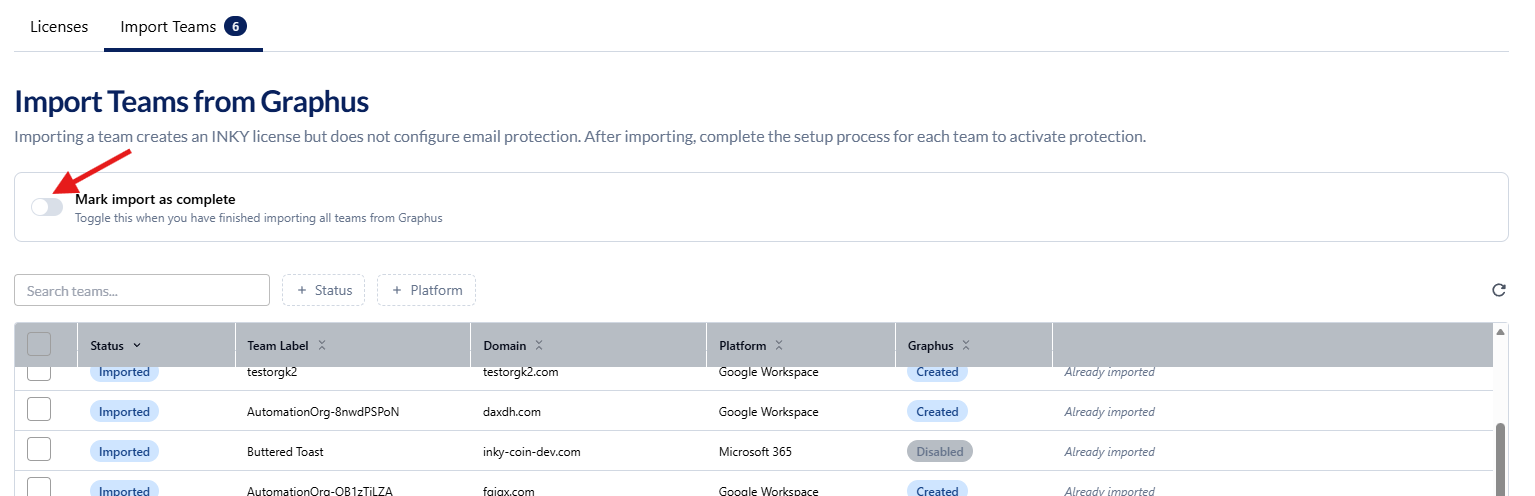Click the Disabled badge for Buttered Toast

coord(939,452)
